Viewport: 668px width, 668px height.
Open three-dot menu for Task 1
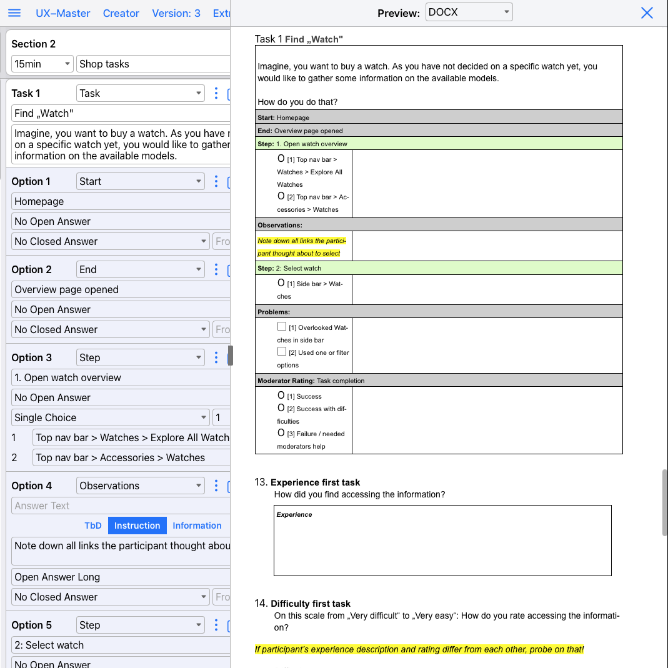point(216,93)
